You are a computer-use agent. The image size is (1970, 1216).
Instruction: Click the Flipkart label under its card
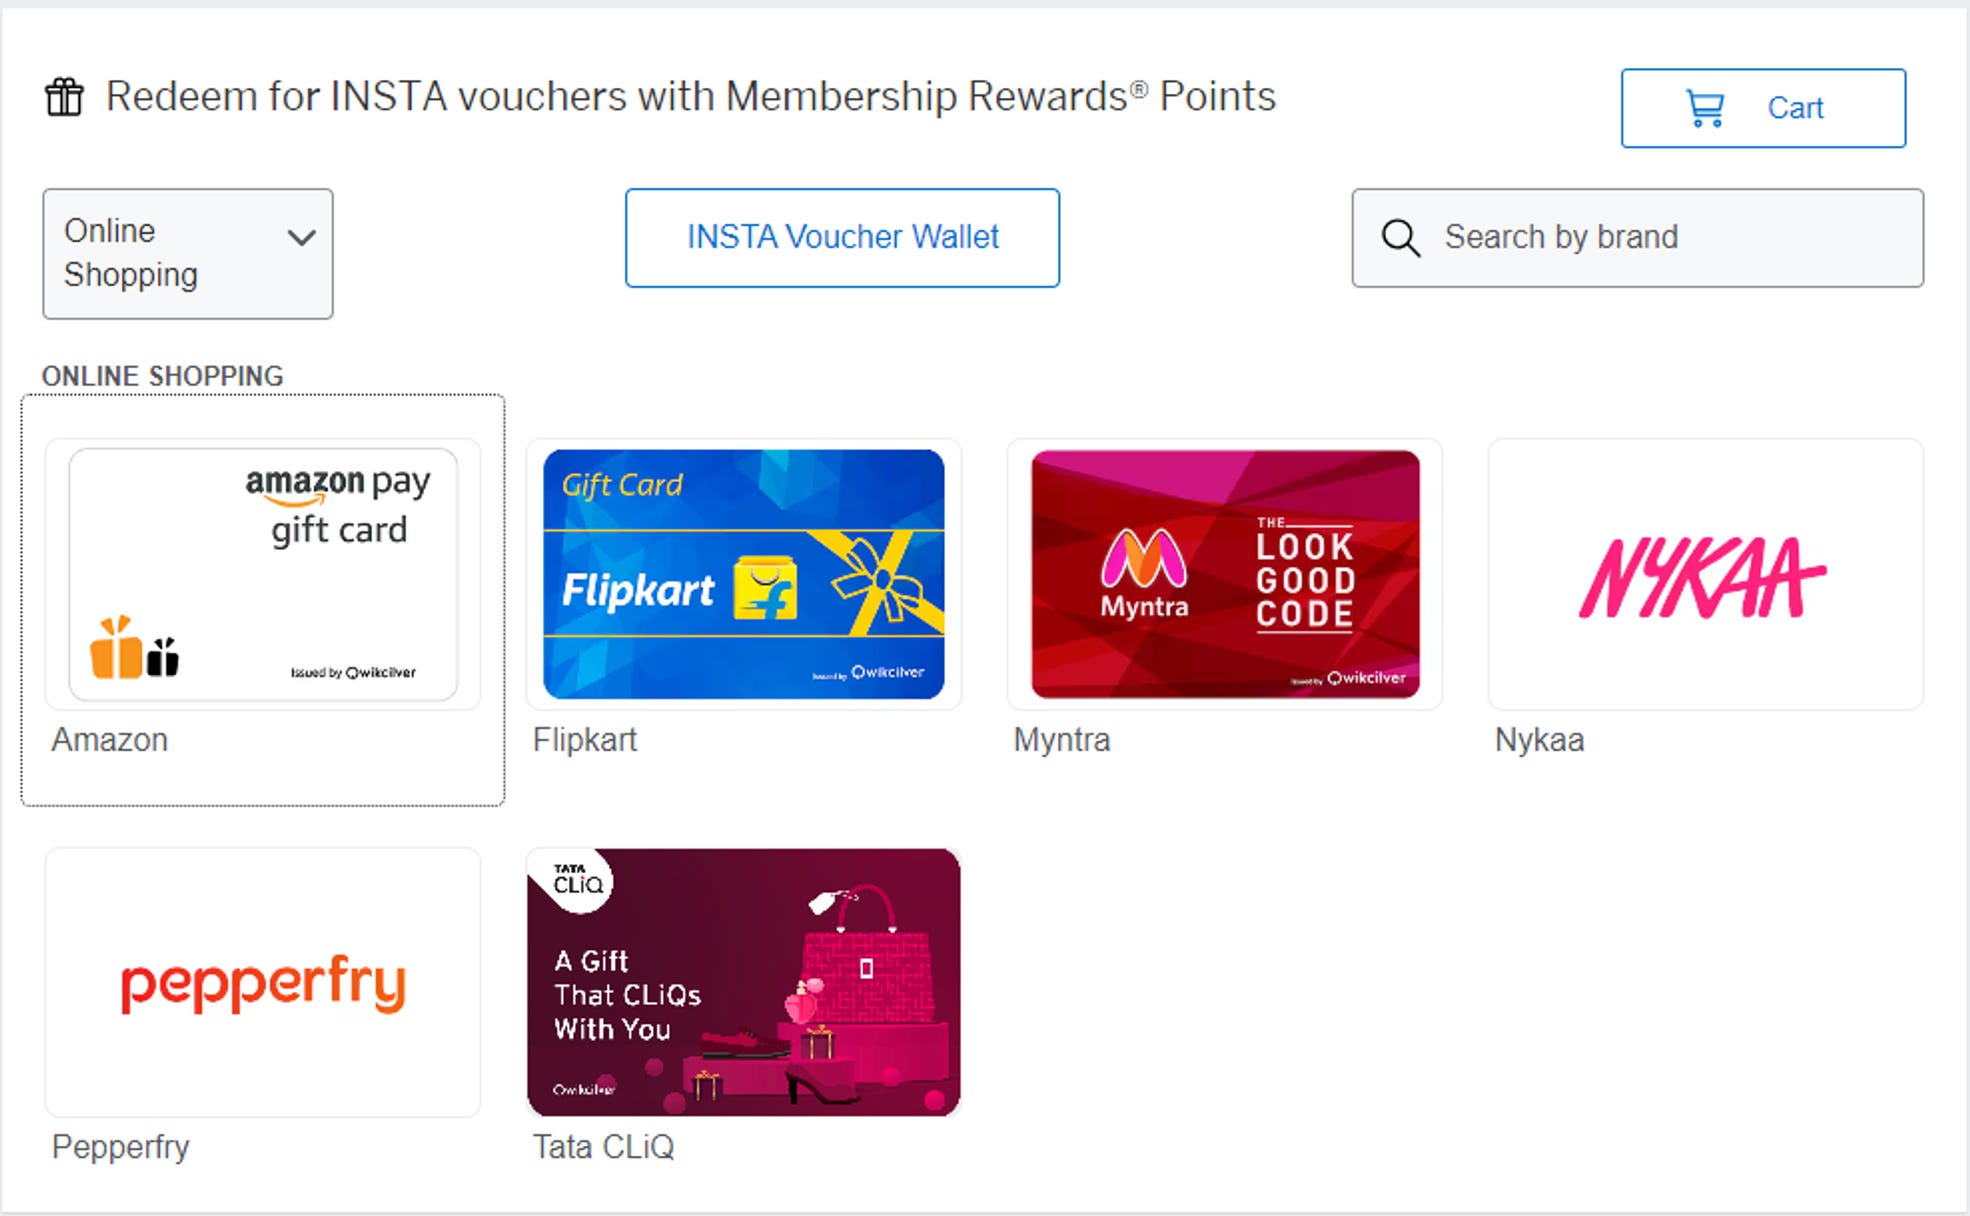pyautogui.click(x=585, y=740)
